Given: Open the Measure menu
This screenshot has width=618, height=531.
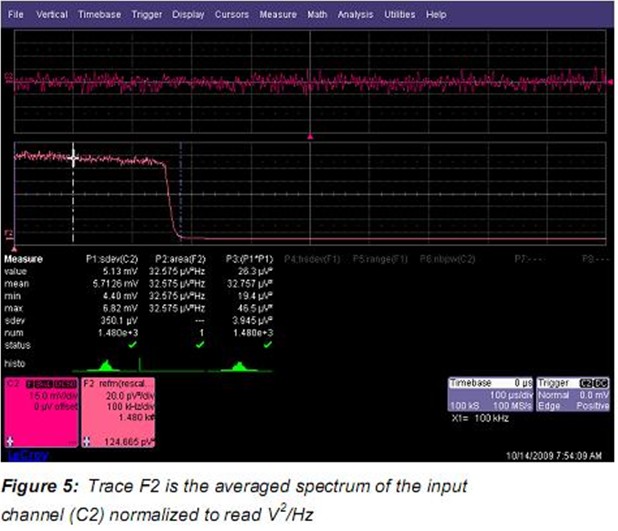Looking at the screenshot, I should point(277,16).
